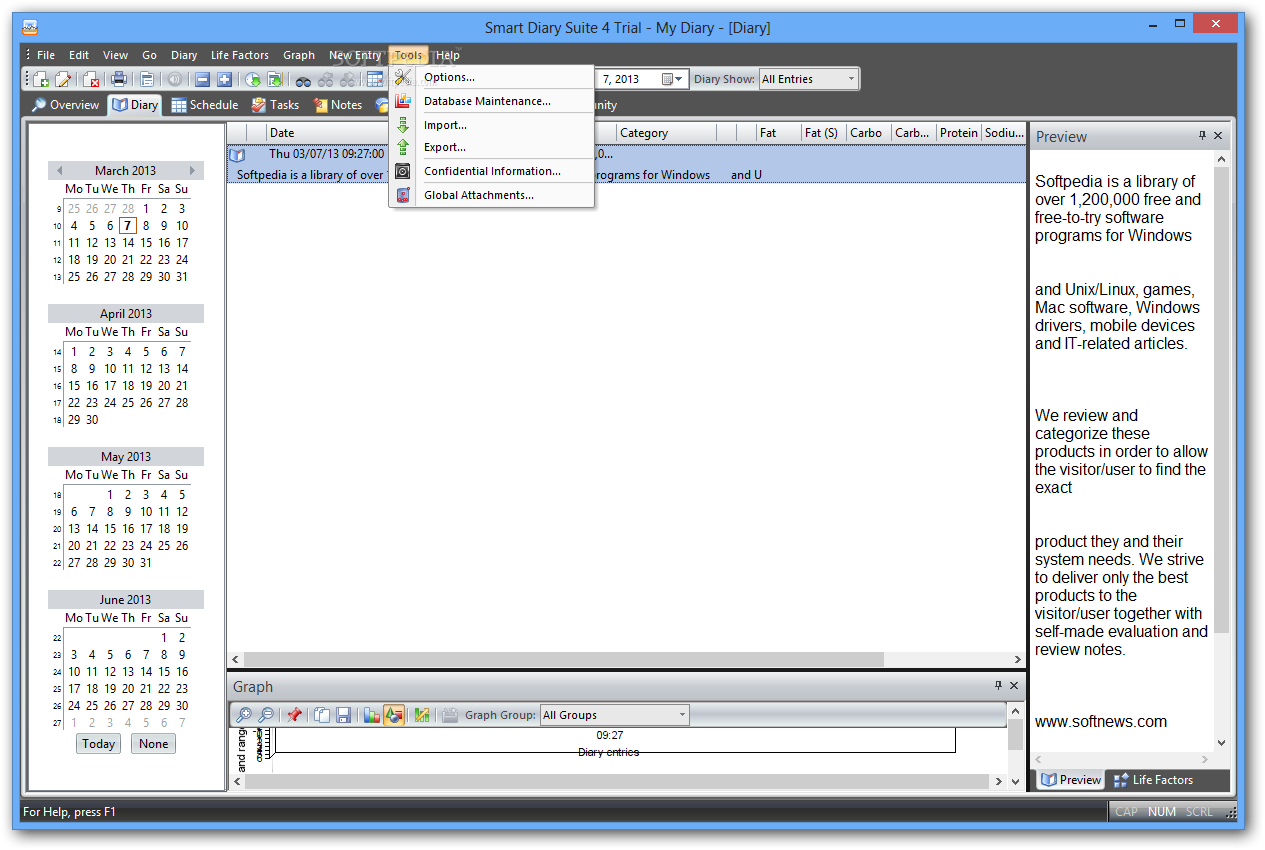Click the New Entry toolbar icon
Viewport: 1265px width, 850px height.
click(42, 80)
